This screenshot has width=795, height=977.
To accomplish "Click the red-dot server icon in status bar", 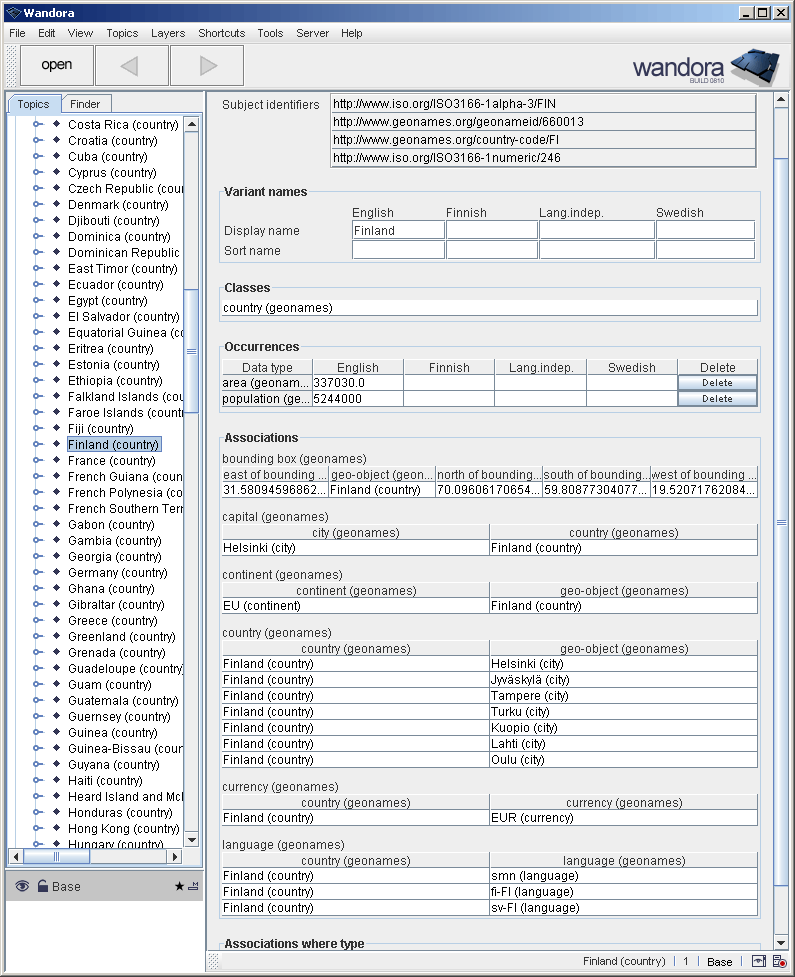I will (x=779, y=961).
